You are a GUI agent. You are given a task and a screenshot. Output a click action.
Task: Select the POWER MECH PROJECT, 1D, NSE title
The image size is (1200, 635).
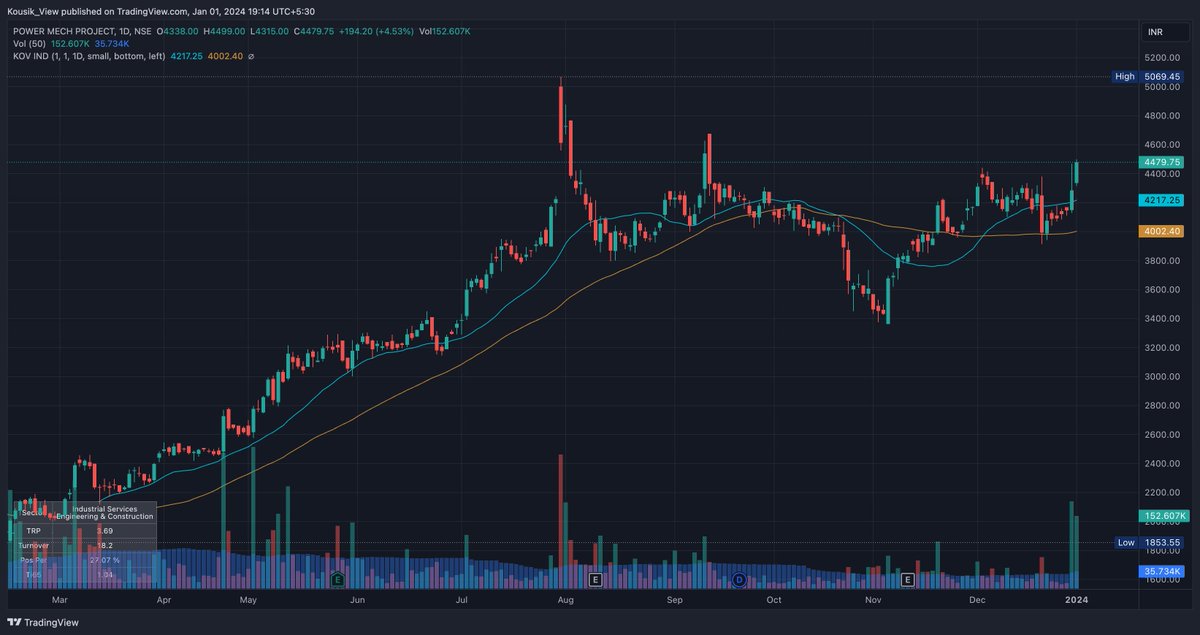tap(82, 31)
